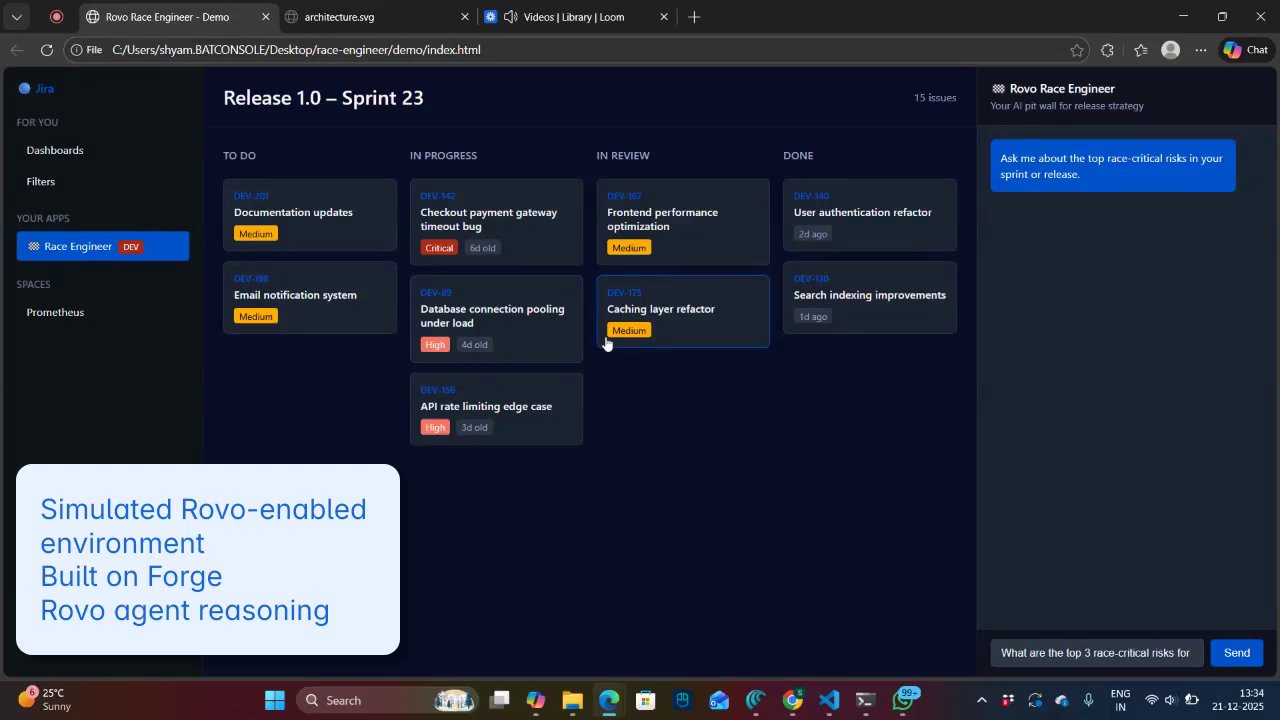1280x720 pixels.
Task: Click the 15 issues count text
Action: pyautogui.click(x=935, y=98)
